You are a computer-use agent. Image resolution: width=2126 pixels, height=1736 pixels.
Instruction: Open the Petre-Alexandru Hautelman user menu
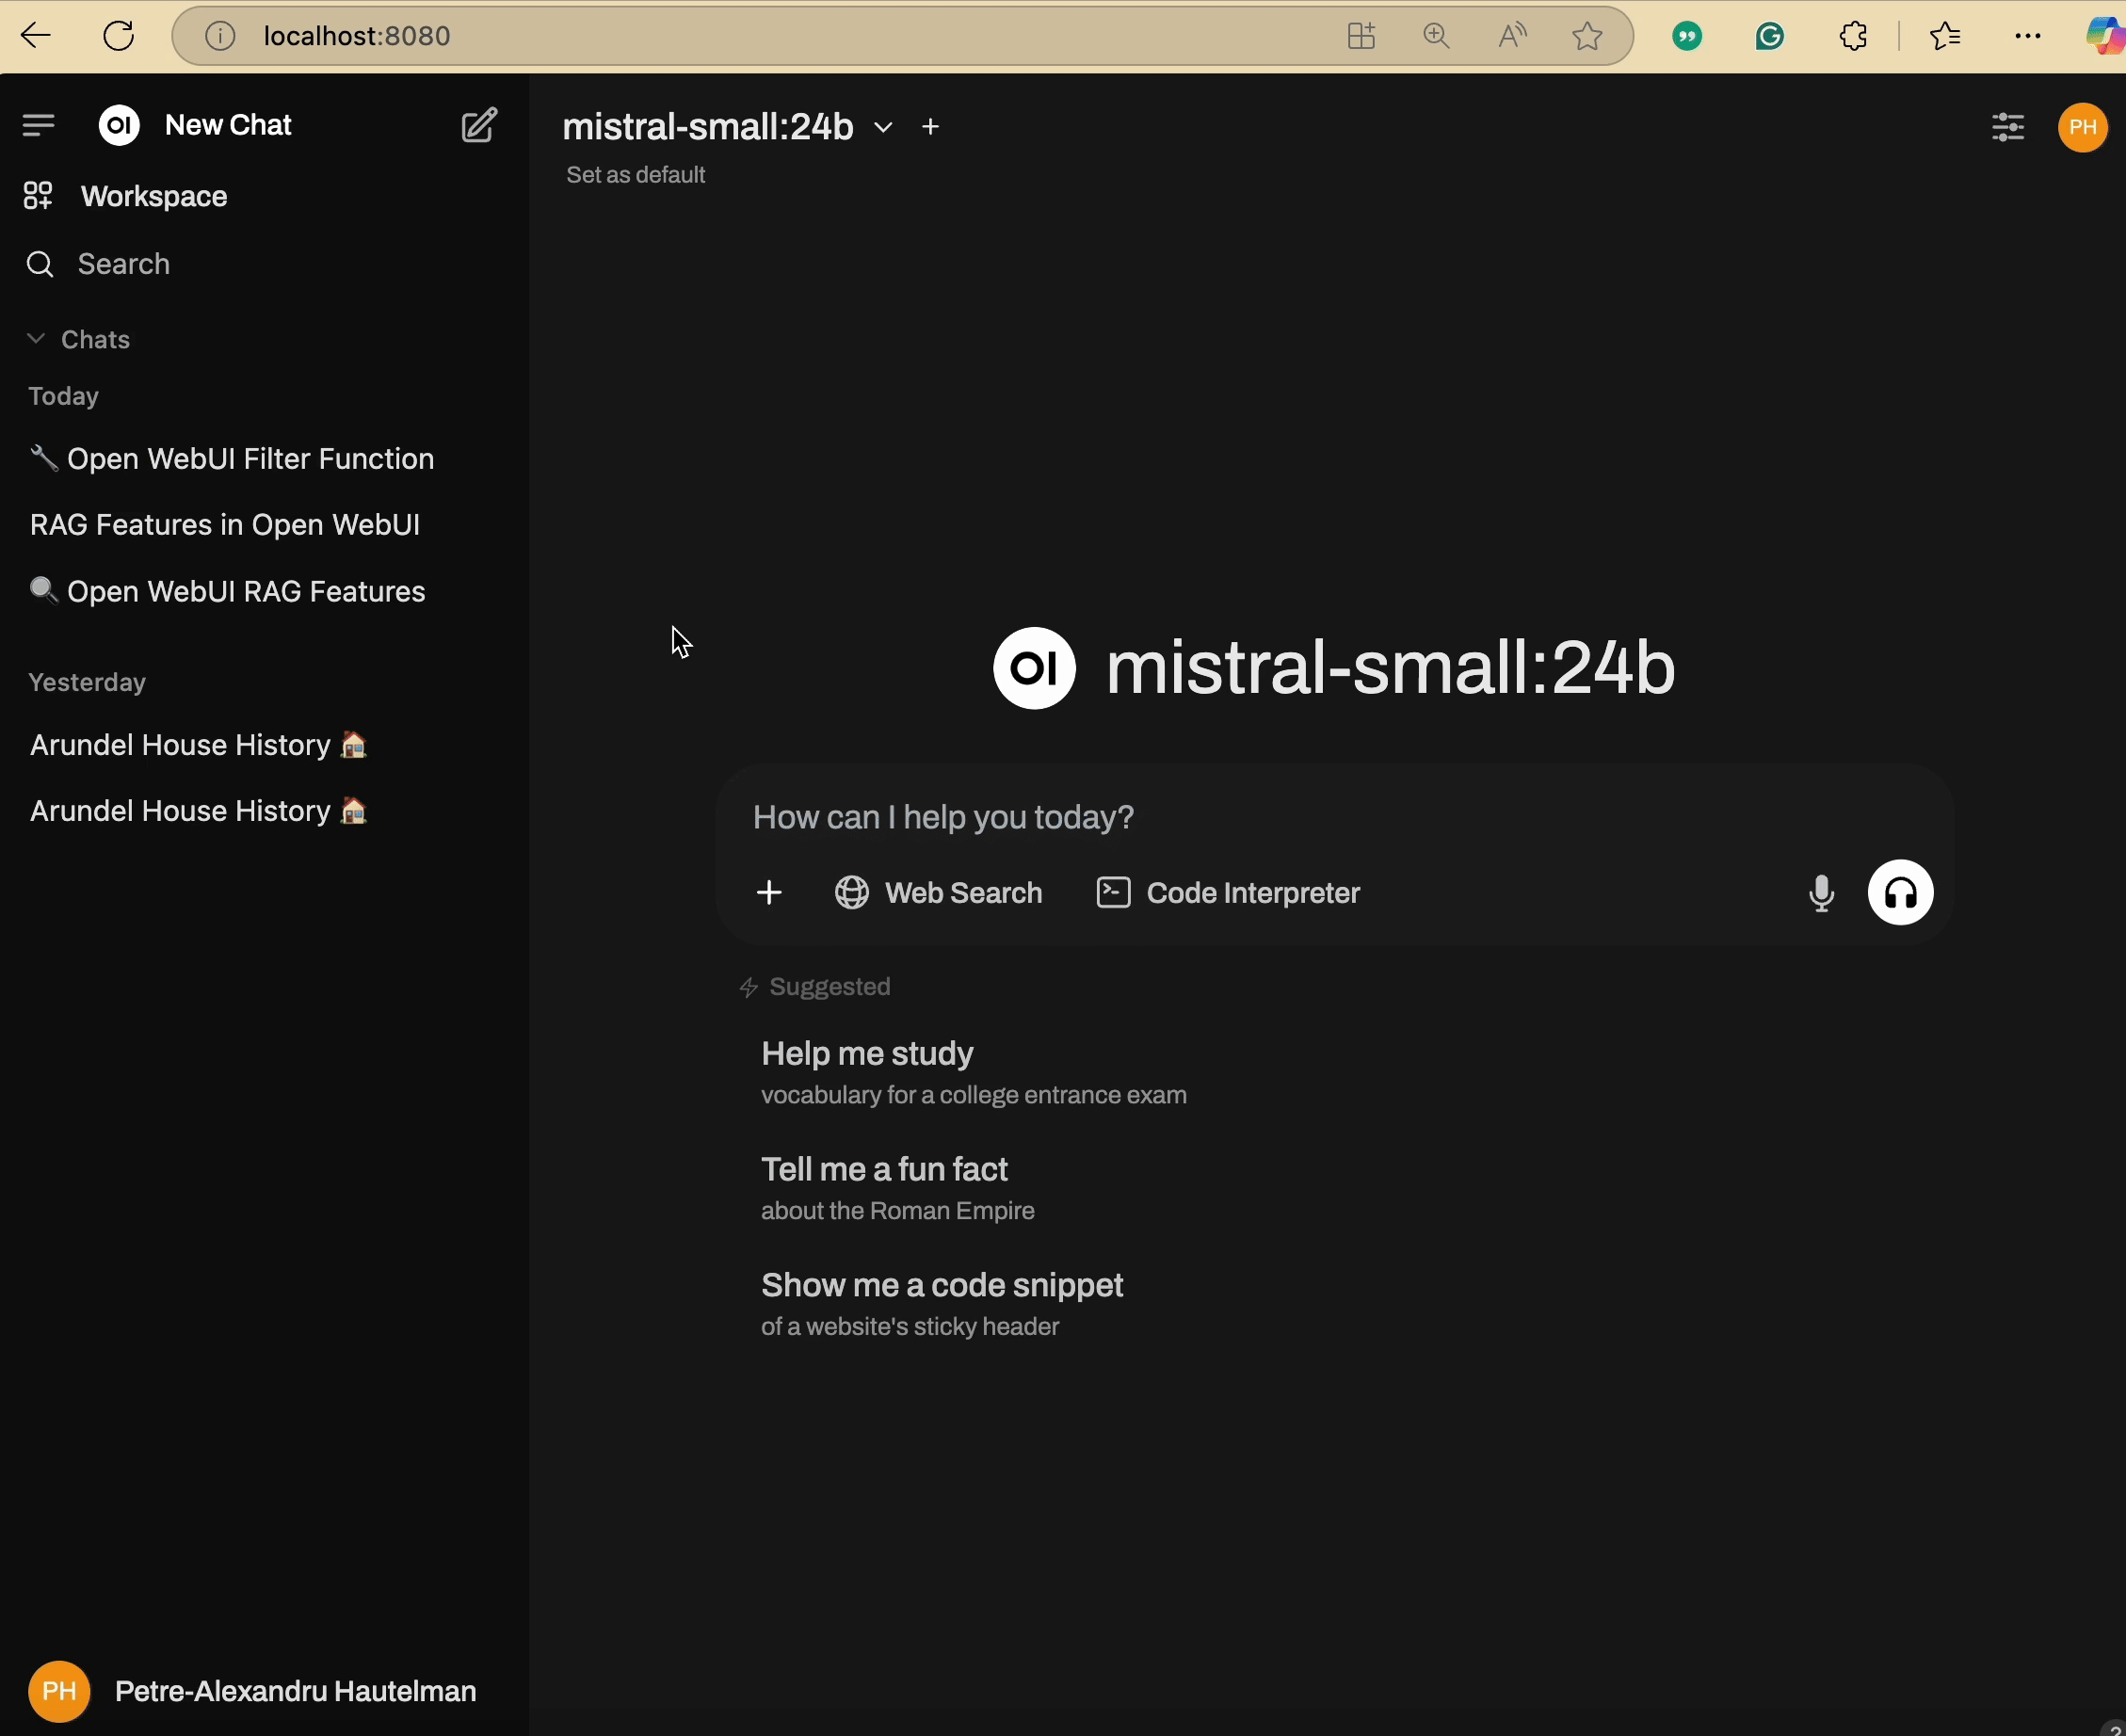pos(252,1691)
